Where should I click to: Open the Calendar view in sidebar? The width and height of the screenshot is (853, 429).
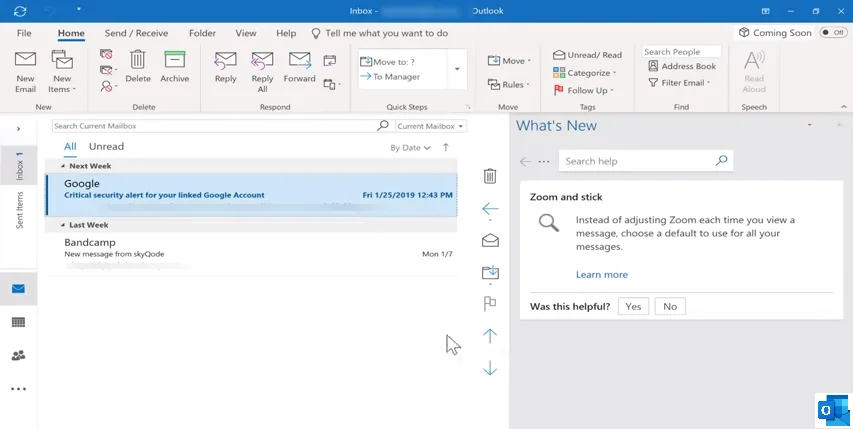click(x=18, y=322)
